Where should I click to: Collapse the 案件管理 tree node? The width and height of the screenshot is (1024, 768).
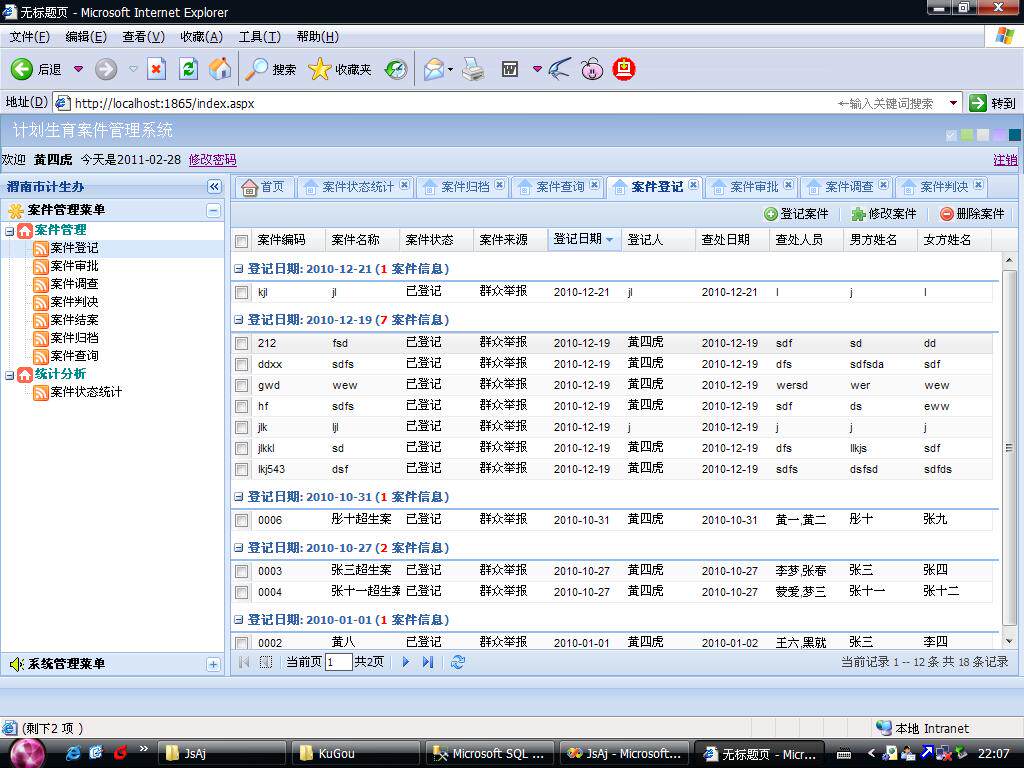[x=10, y=231]
